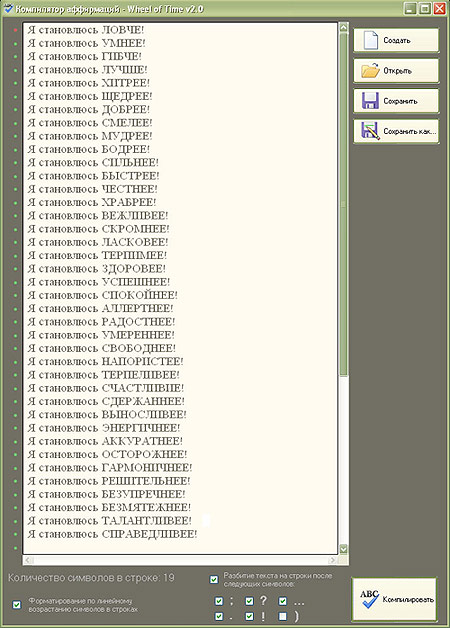Viewport: 450px width, 628px height.
Task: Click line 'Я становлюсь ДОБРЕЕ!'
Action: coord(88,109)
